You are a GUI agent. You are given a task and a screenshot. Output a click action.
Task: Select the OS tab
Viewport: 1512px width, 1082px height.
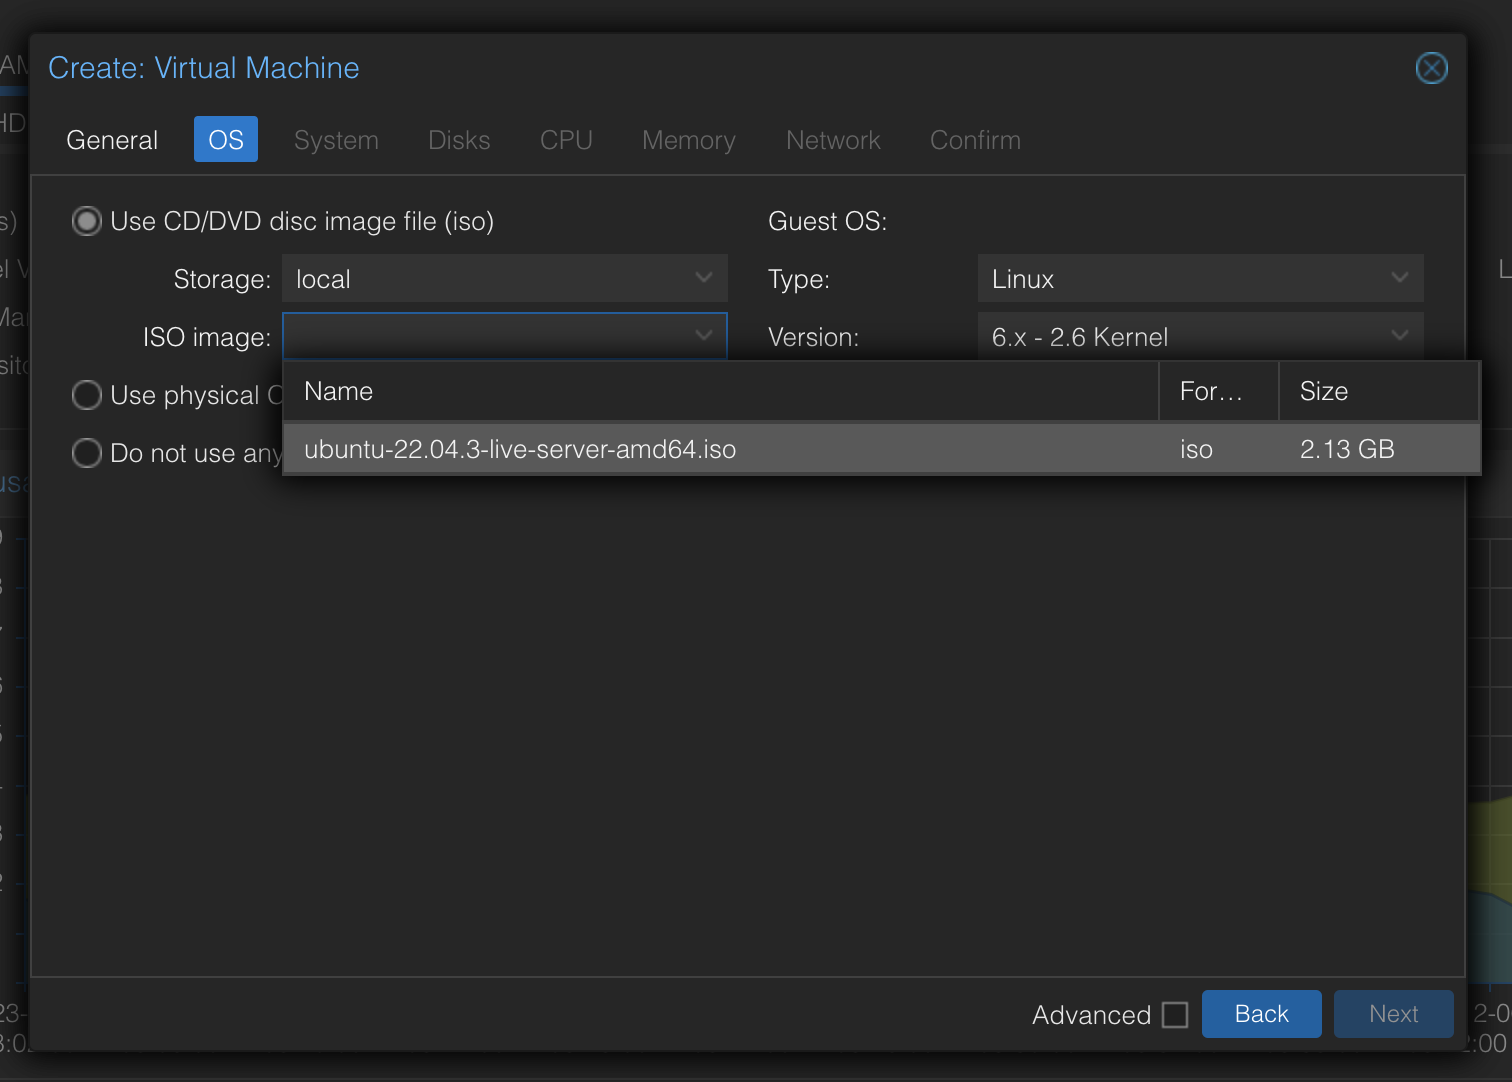point(226,140)
